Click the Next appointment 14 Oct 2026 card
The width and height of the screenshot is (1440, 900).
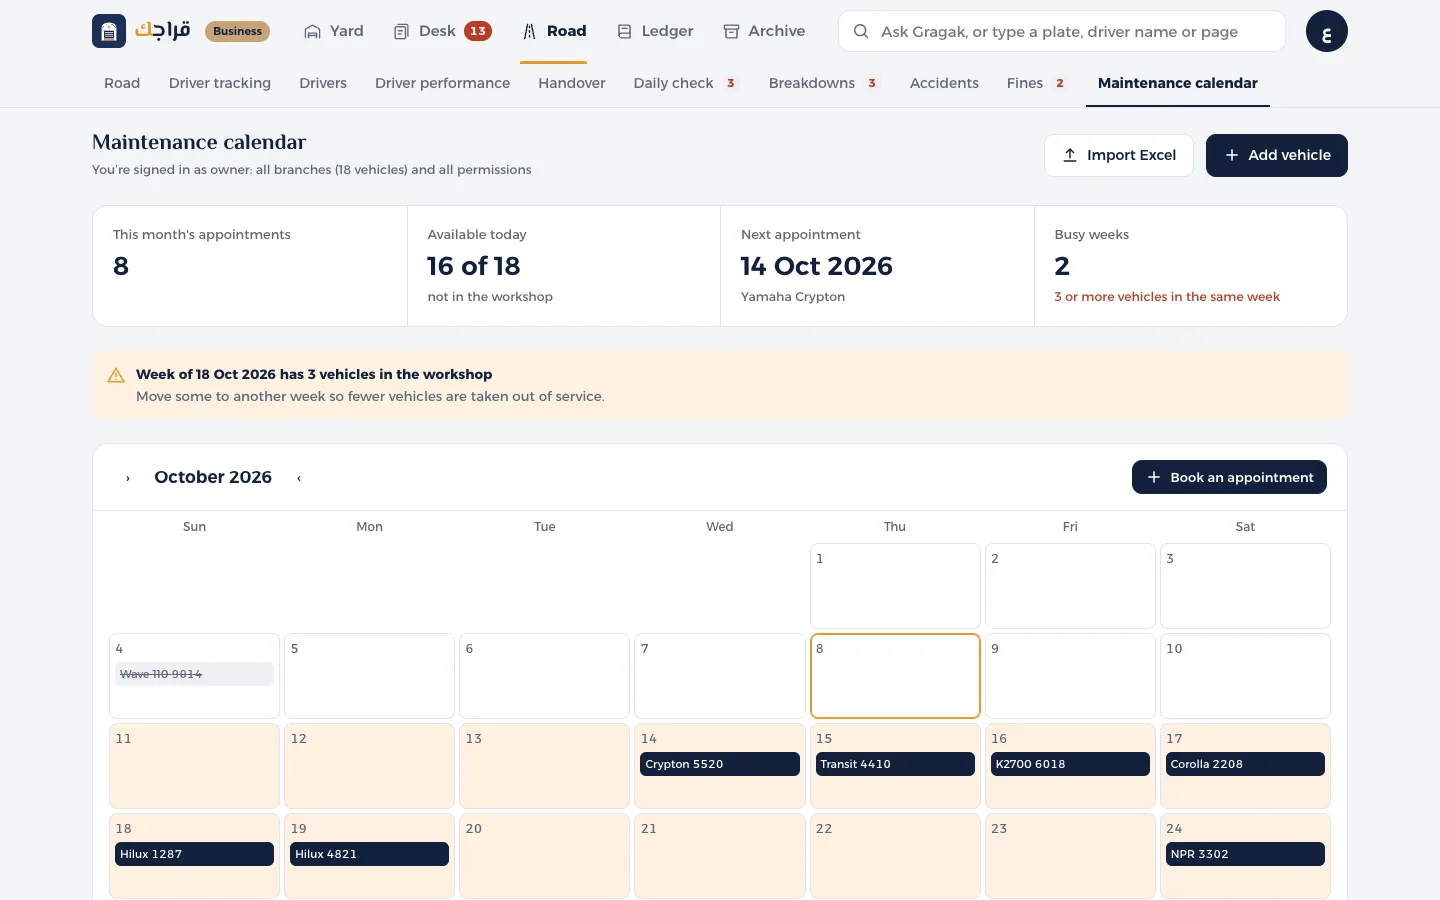(x=877, y=266)
